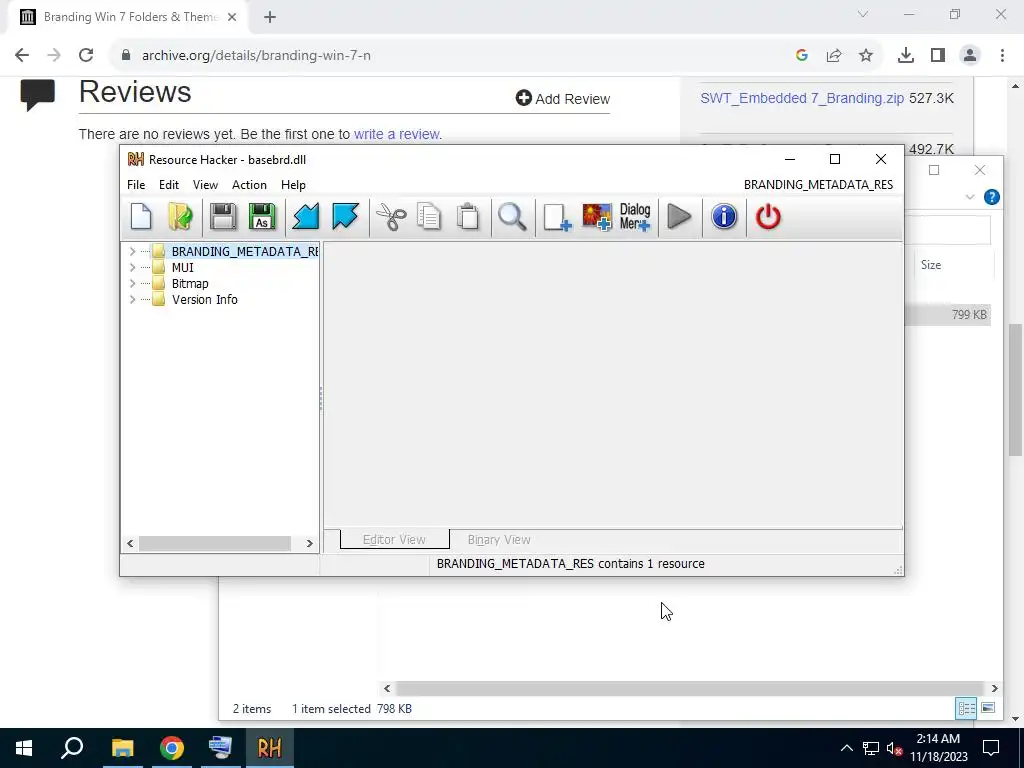The image size is (1024, 768).
Task: Select the MUI folder in the tree
Action: pos(182,267)
